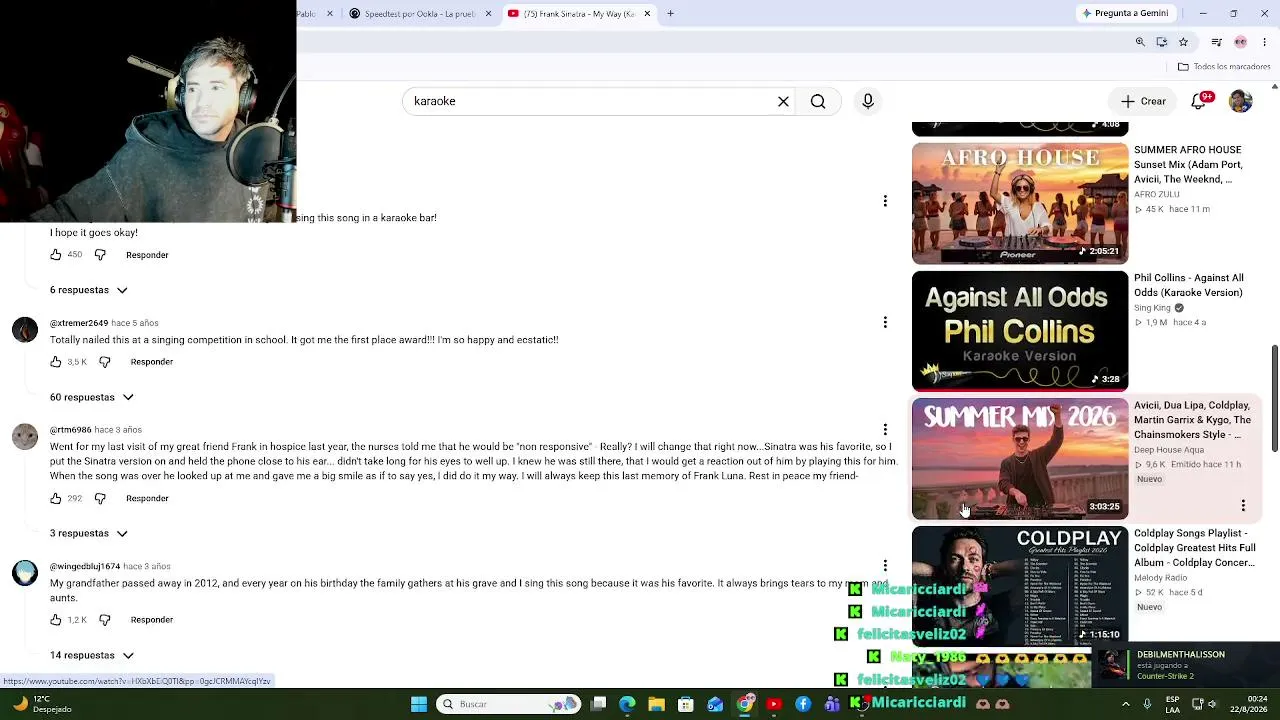Open Microsoft Store from the taskbar
Screen dimensions: 1280x720
tap(686, 704)
